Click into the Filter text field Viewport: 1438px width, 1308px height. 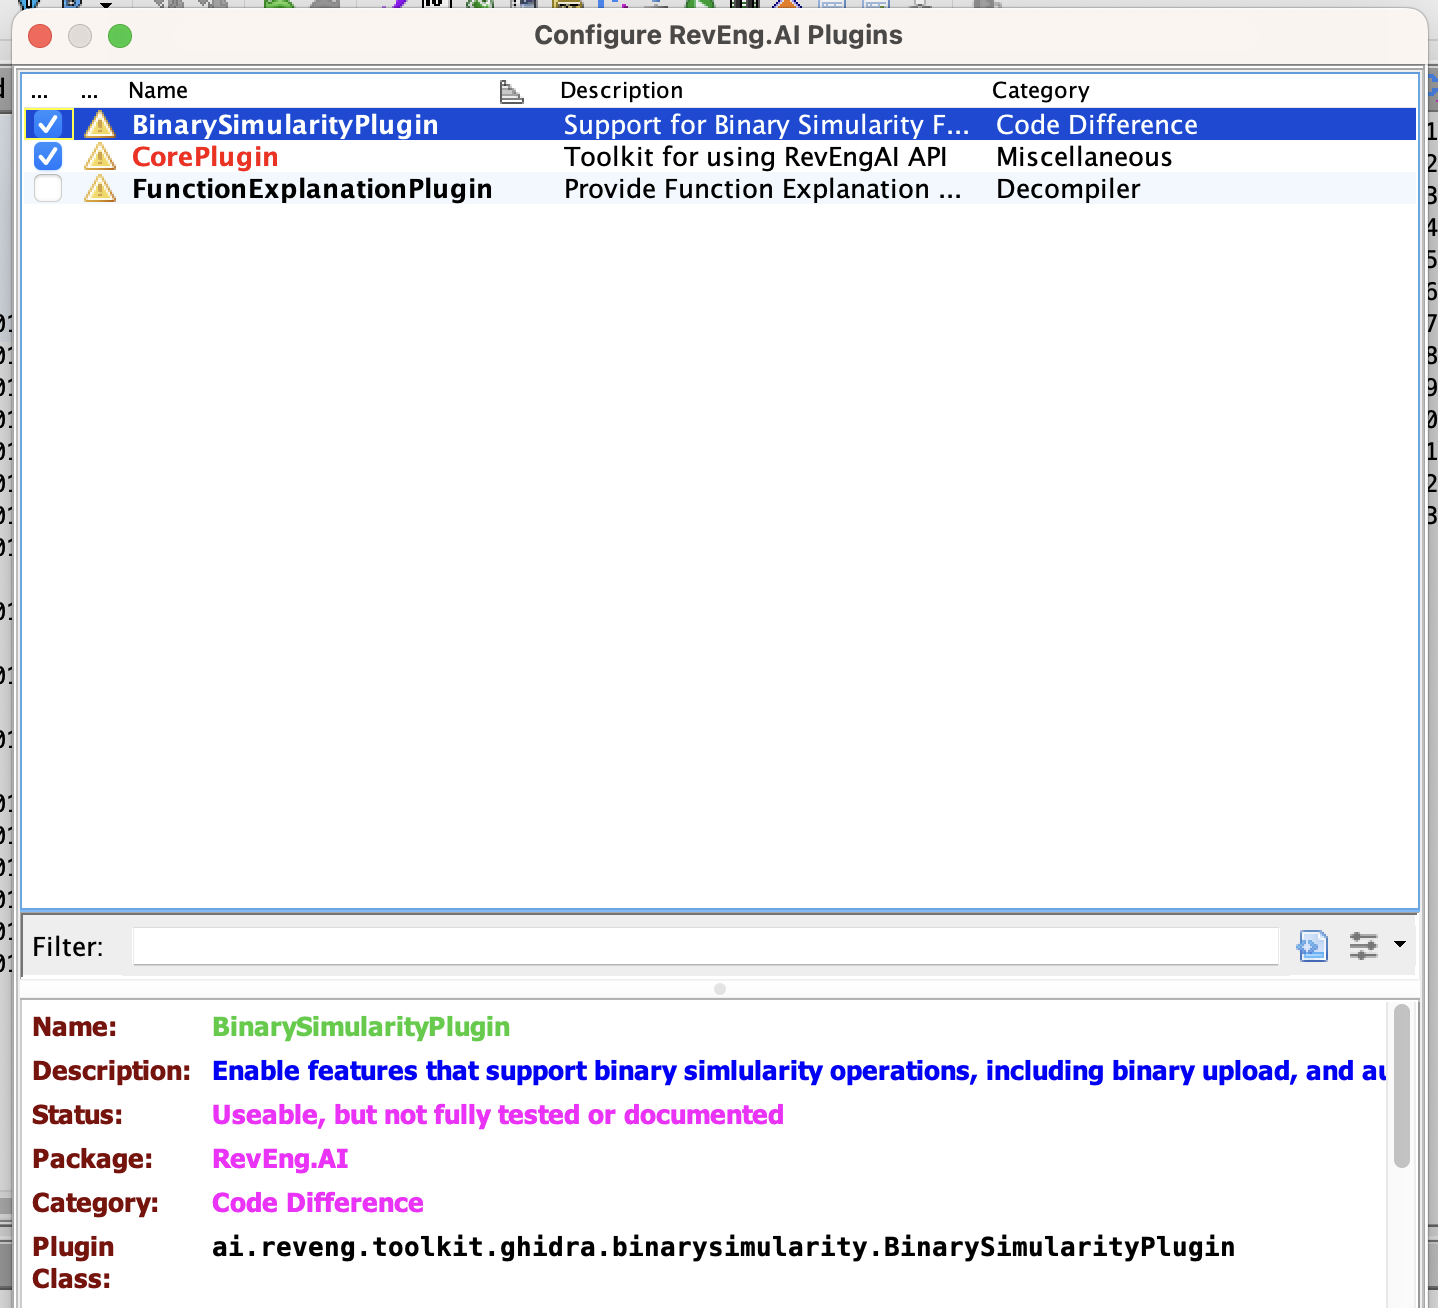click(705, 946)
